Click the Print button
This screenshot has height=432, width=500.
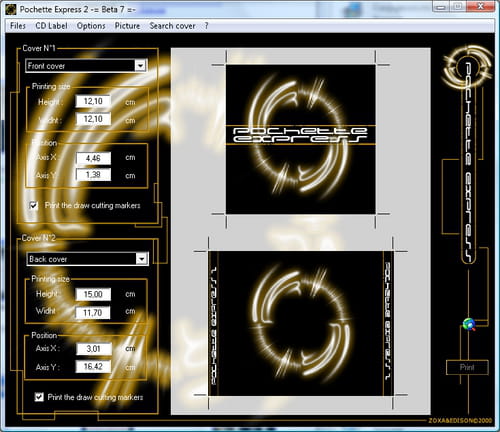pyautogui.click(x=467, y=367)
